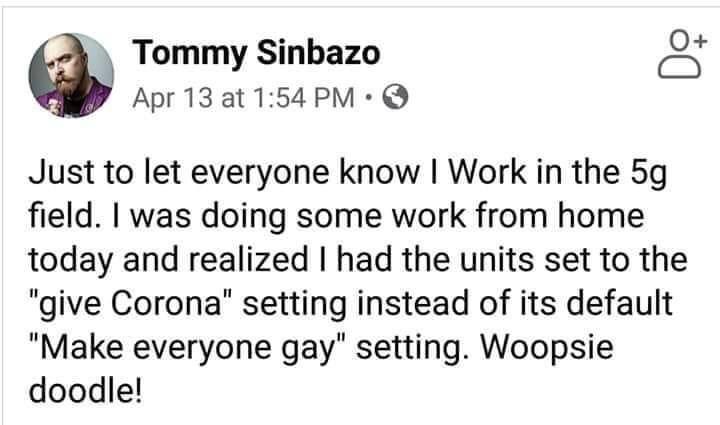
Task: Open Tommy Sinbazo's profile picture
Action: click(x=71, y=75)
